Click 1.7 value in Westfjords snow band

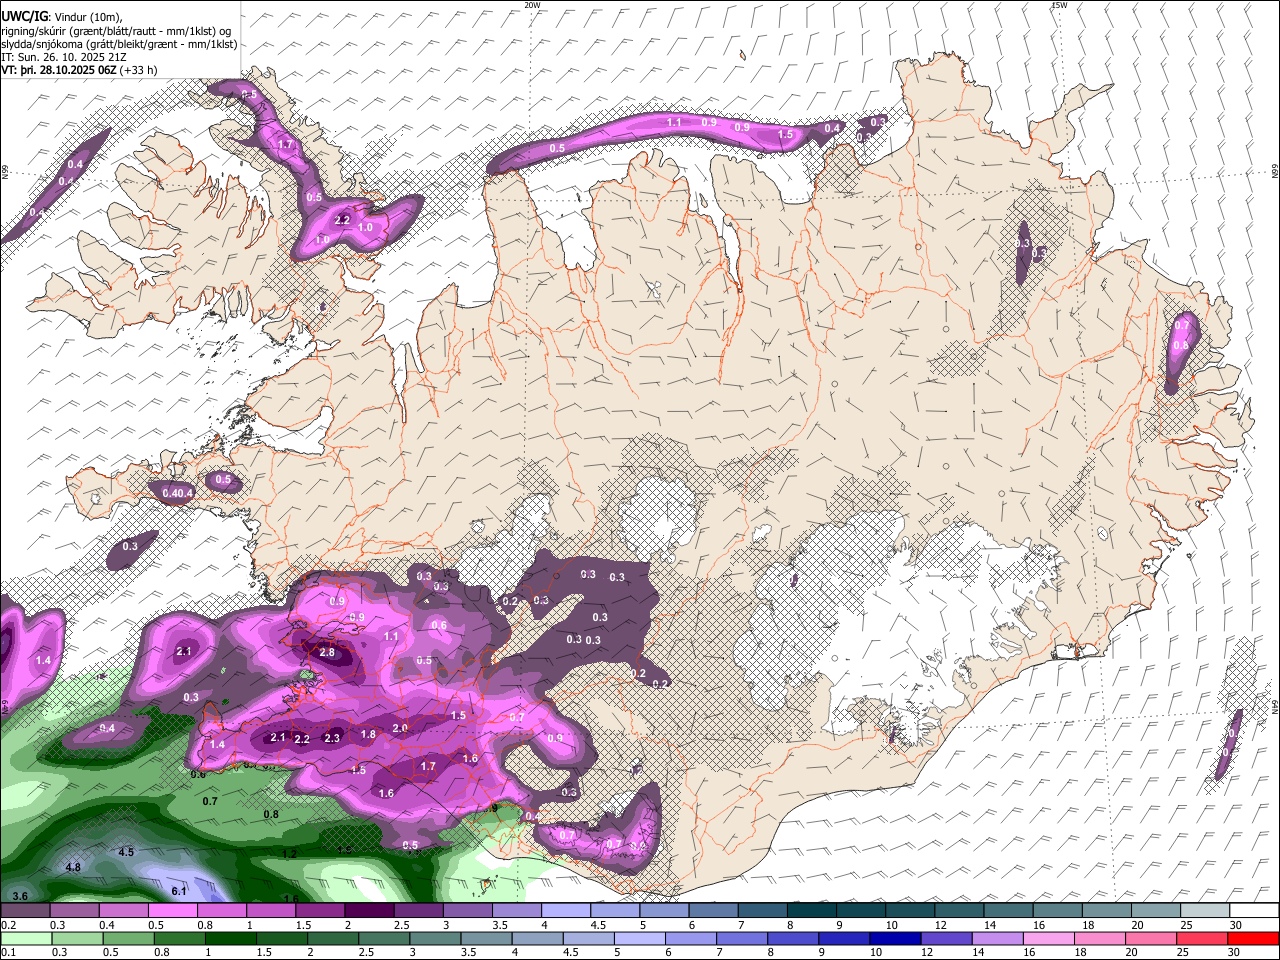click(x=286, y=145)
